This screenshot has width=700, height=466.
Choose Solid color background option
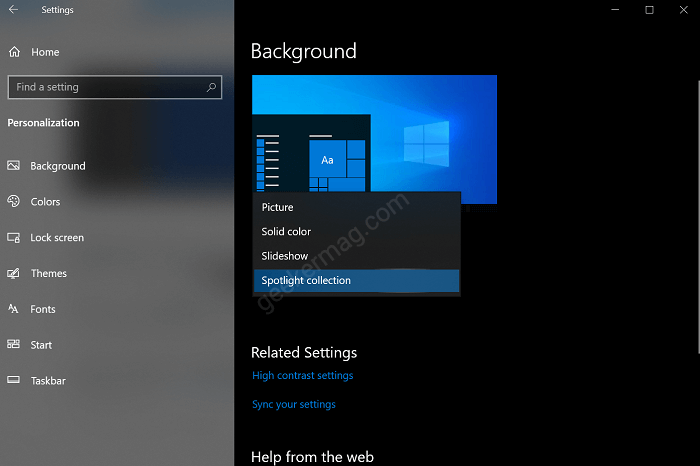pyautogui.click(x=357, y=232)
